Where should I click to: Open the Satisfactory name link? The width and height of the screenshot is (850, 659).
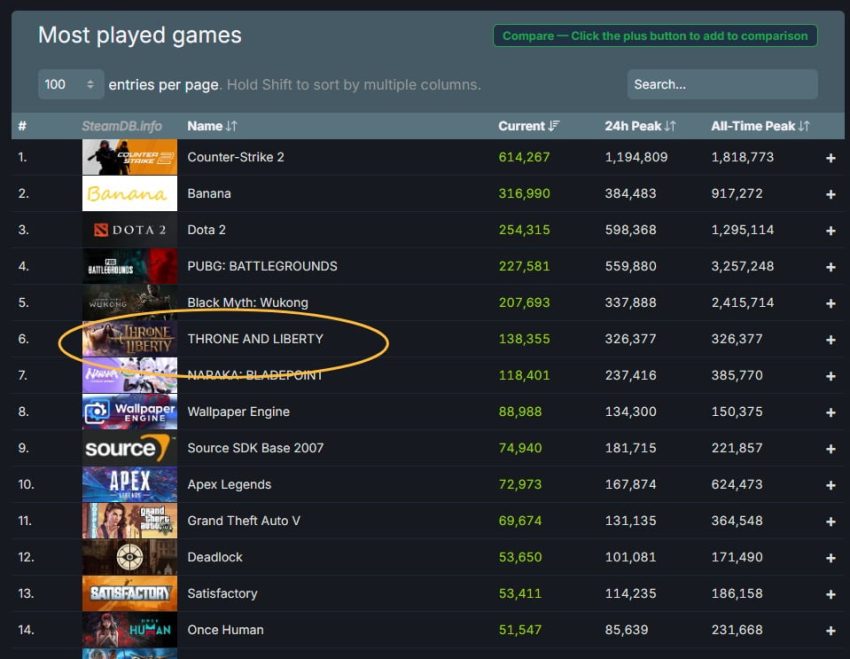pyautogui.click(x=222, y=593)
